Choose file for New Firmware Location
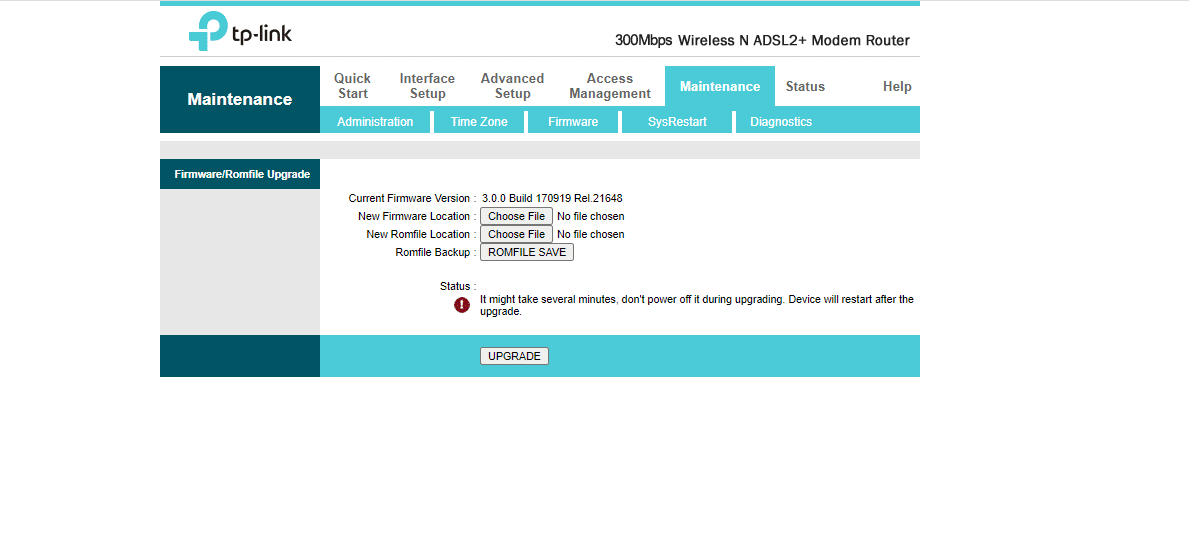Image resolution: width=1189 pixels, height=547 pixels. click(x=516, y=216)
